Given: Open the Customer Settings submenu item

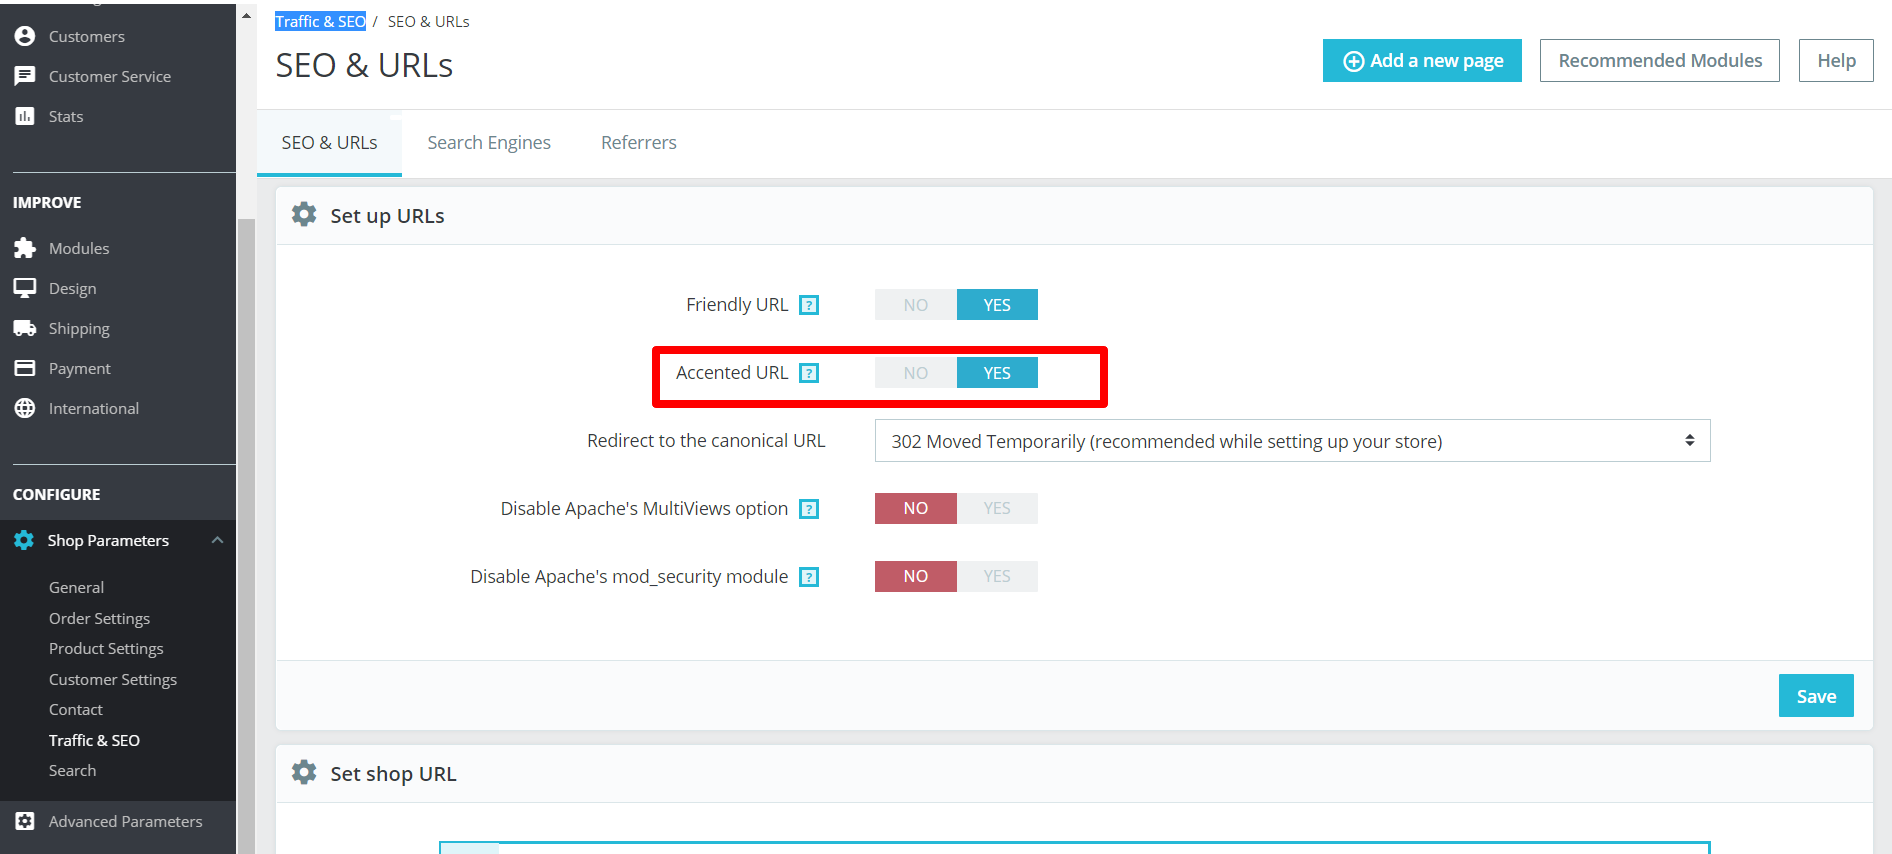Looking at the screenshot, I should pyautogui.click(x=113, y=679).
